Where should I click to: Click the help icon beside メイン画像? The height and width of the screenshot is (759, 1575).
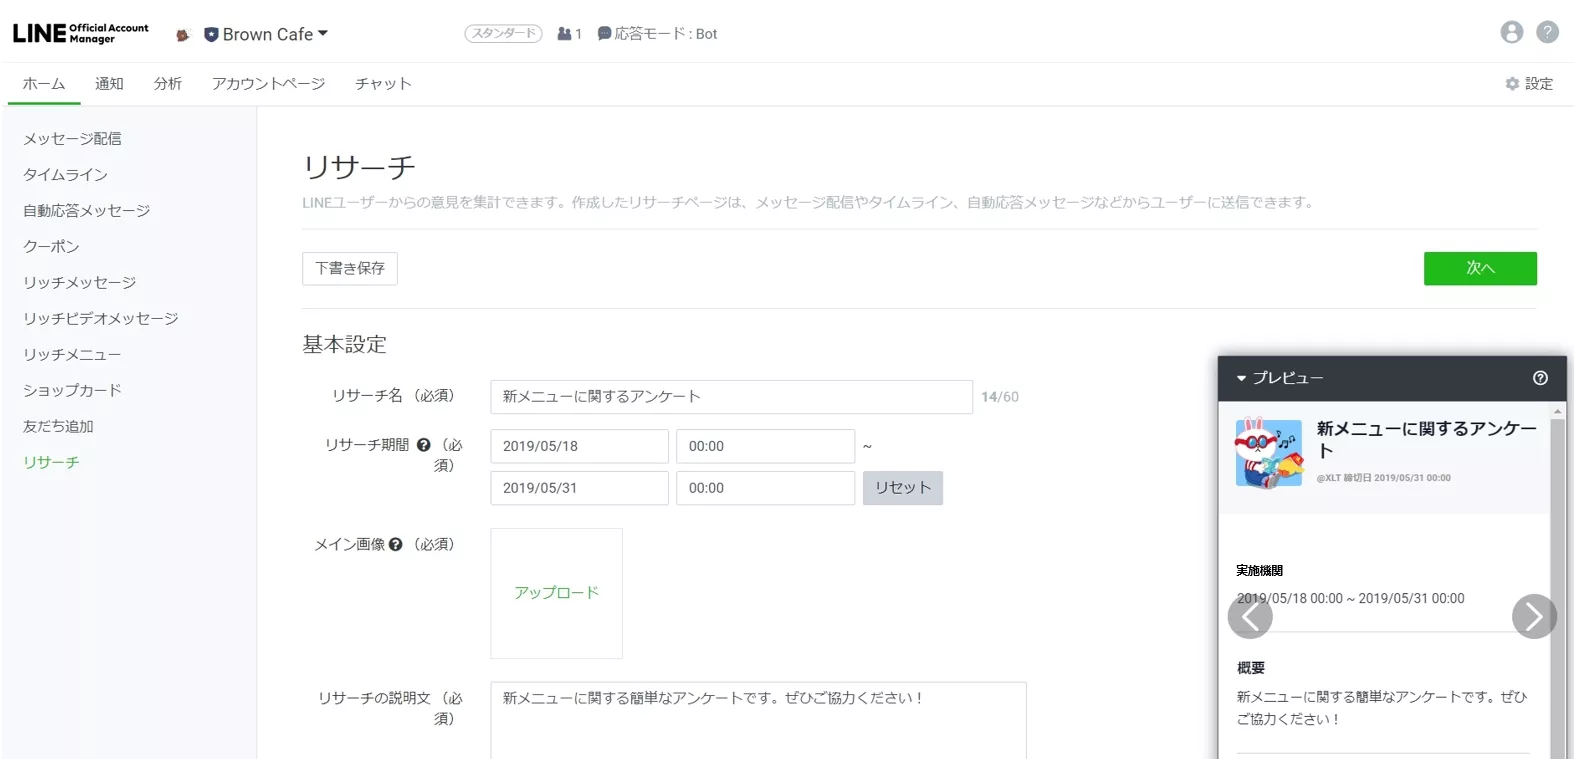pyautogui.click(x=396, y=545)
